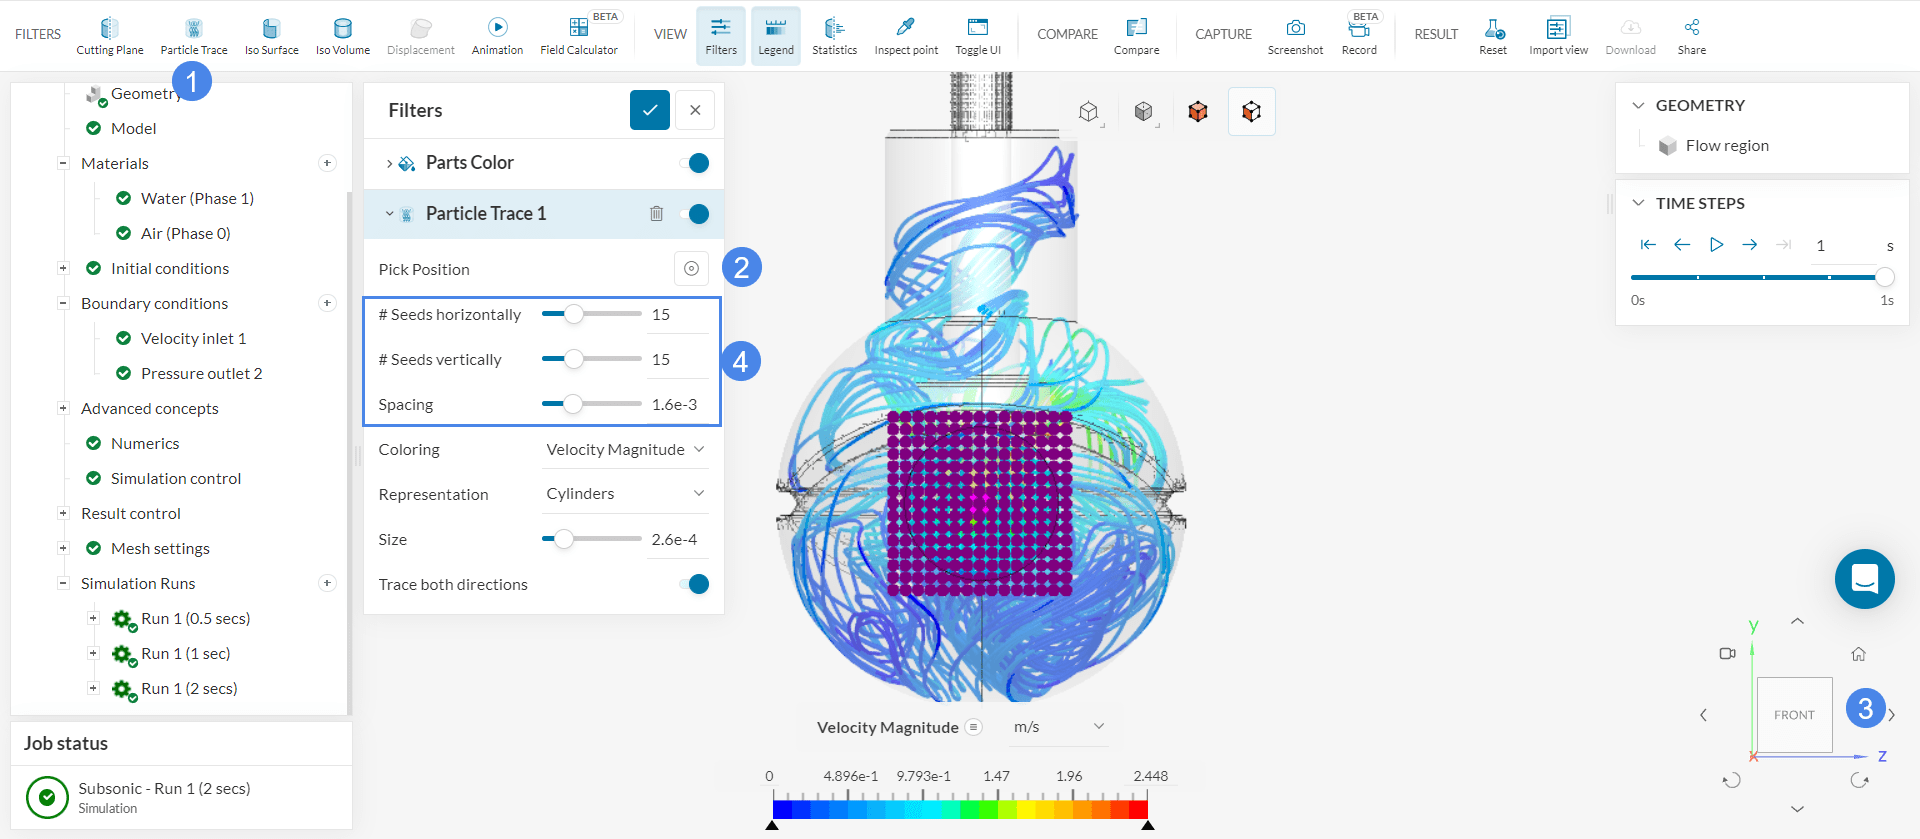
Task: Open the Coloring Velocity Magnitude dropdown
Action: 625,450
